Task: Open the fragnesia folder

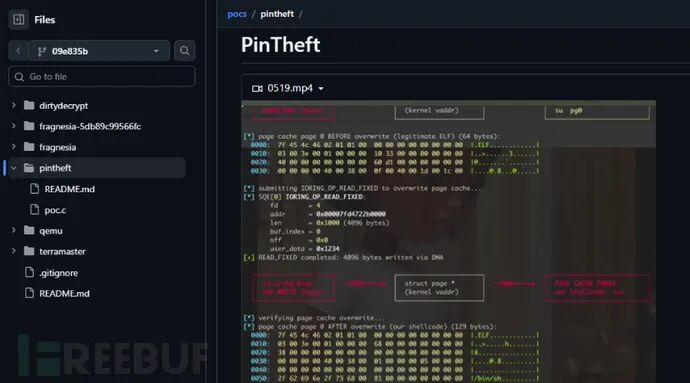Action: [x=58, y=147]
